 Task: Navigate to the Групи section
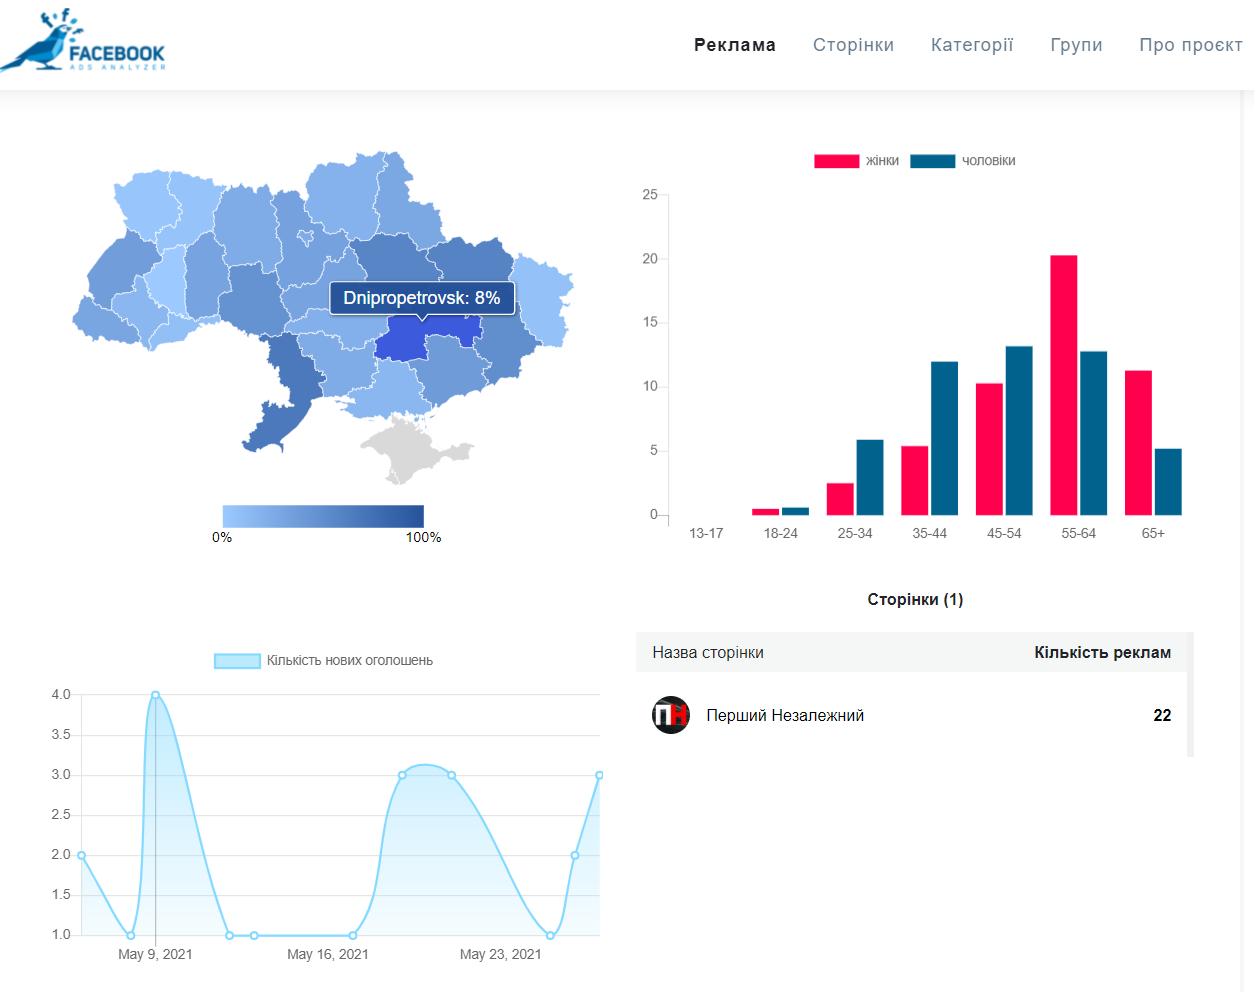pyautogui.click(x=1076, y=45)
